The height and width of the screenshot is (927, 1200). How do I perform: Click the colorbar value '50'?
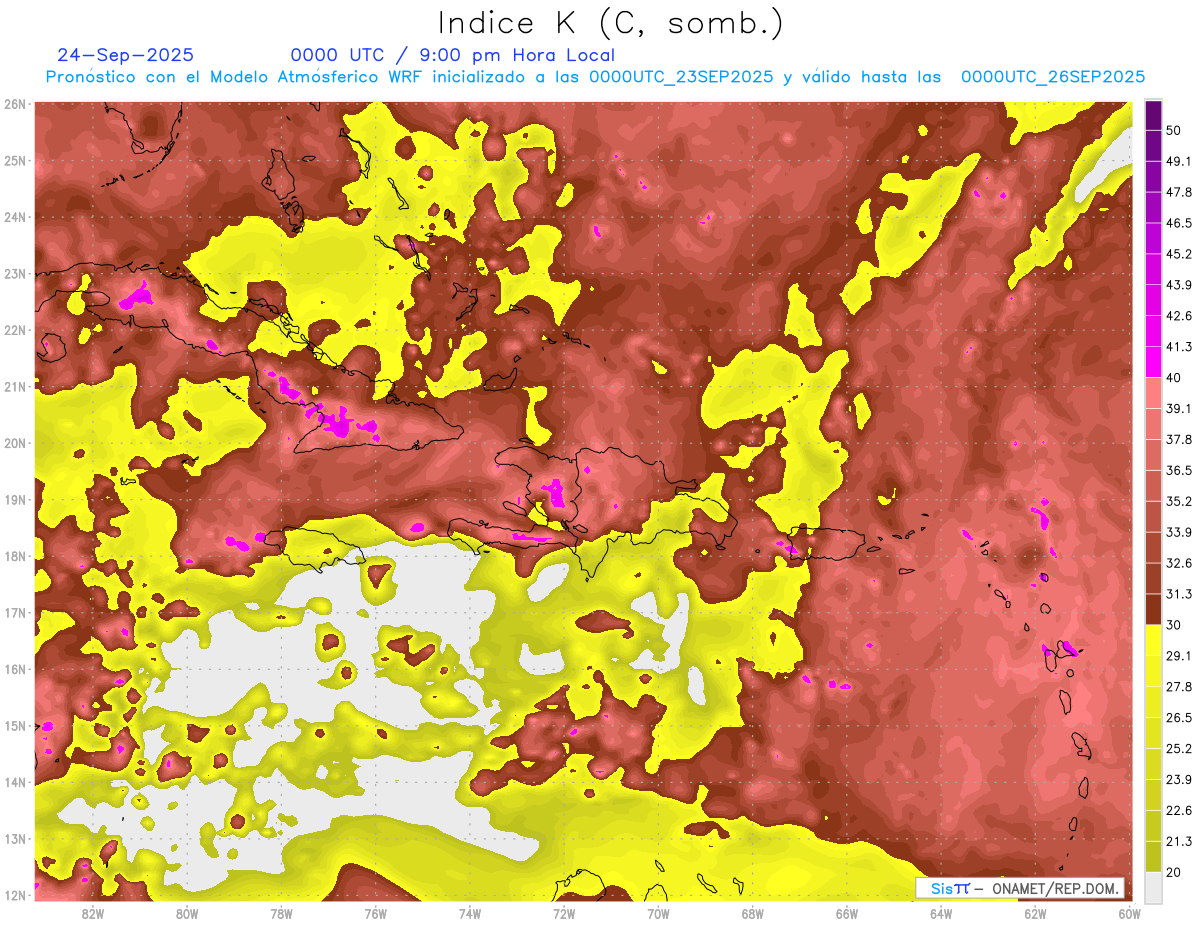[1175, 130]
